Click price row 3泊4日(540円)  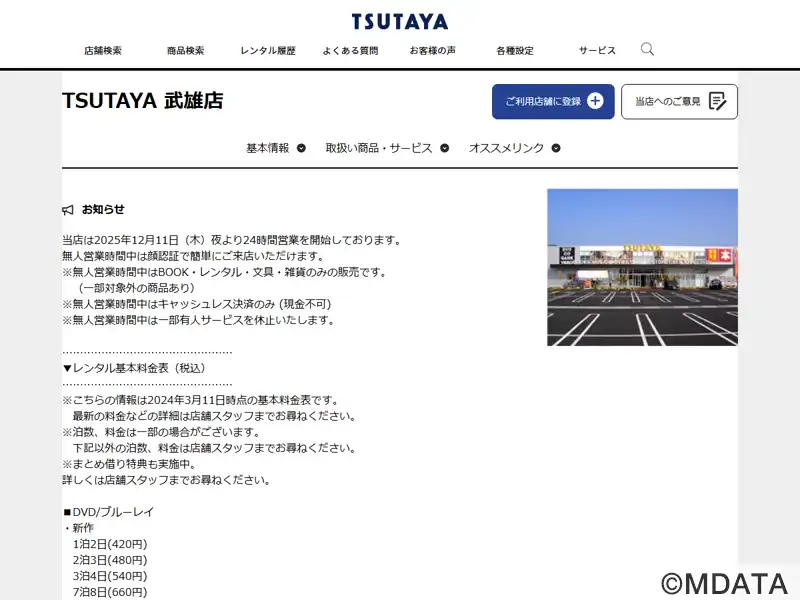[x=110, y=577]
